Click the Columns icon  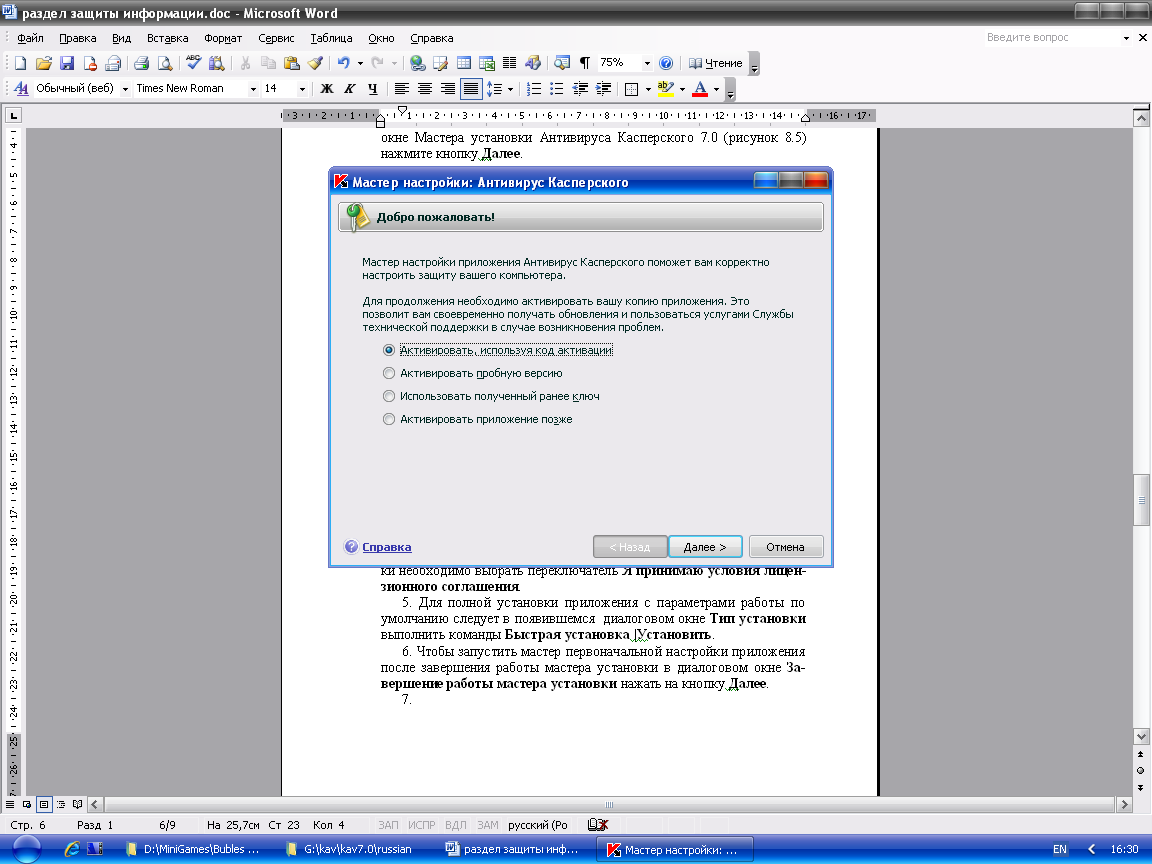[x=509, y=63]
